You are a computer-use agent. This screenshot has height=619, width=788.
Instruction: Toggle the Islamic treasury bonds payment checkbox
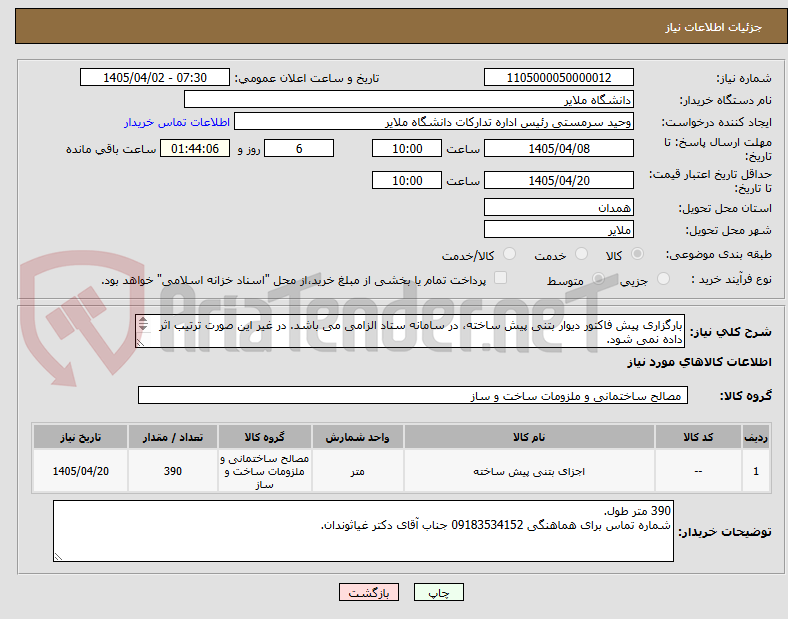coord(500,278)
